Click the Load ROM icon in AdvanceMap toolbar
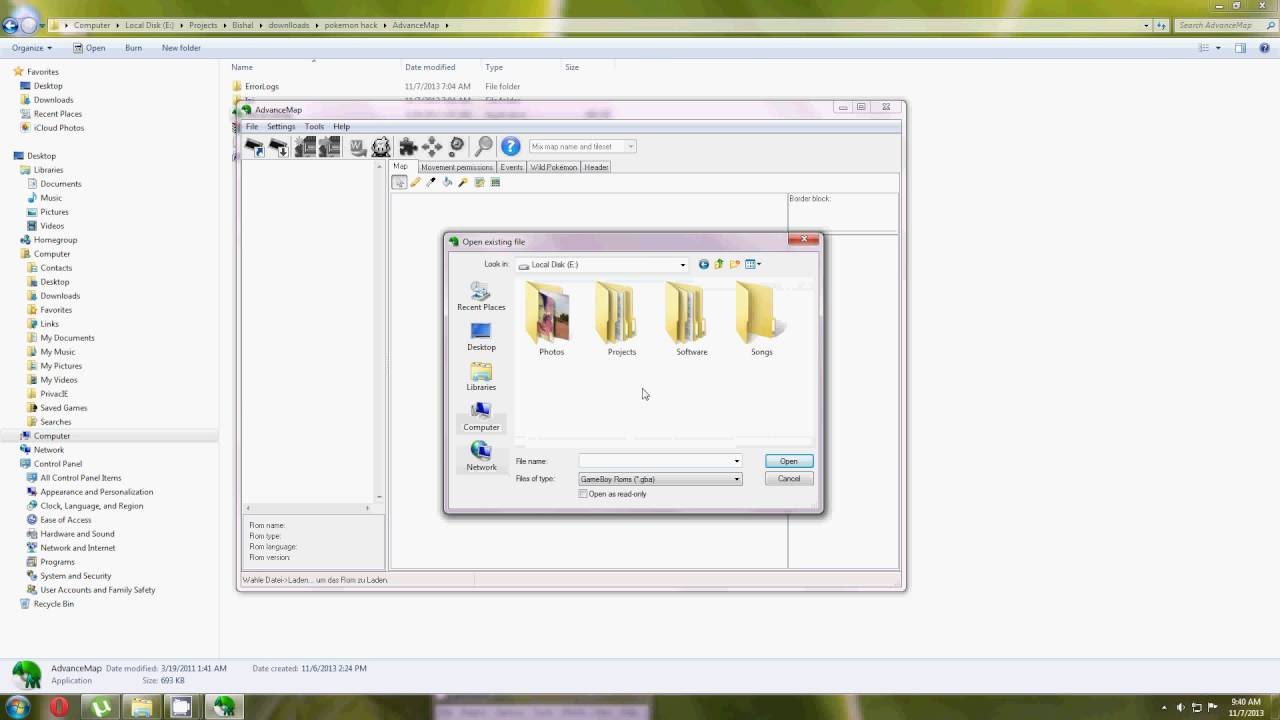Image resolution: width=1280 pixels, height=720 pixels. pyautogui.click(x=254, y=147)
